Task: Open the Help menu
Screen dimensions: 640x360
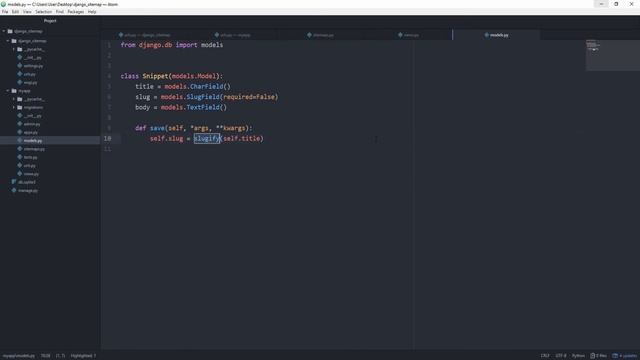Action: (92, 12)
